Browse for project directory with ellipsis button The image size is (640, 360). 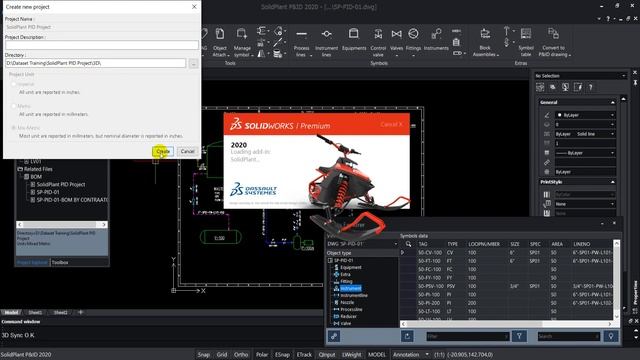click(x=193, y=63)
